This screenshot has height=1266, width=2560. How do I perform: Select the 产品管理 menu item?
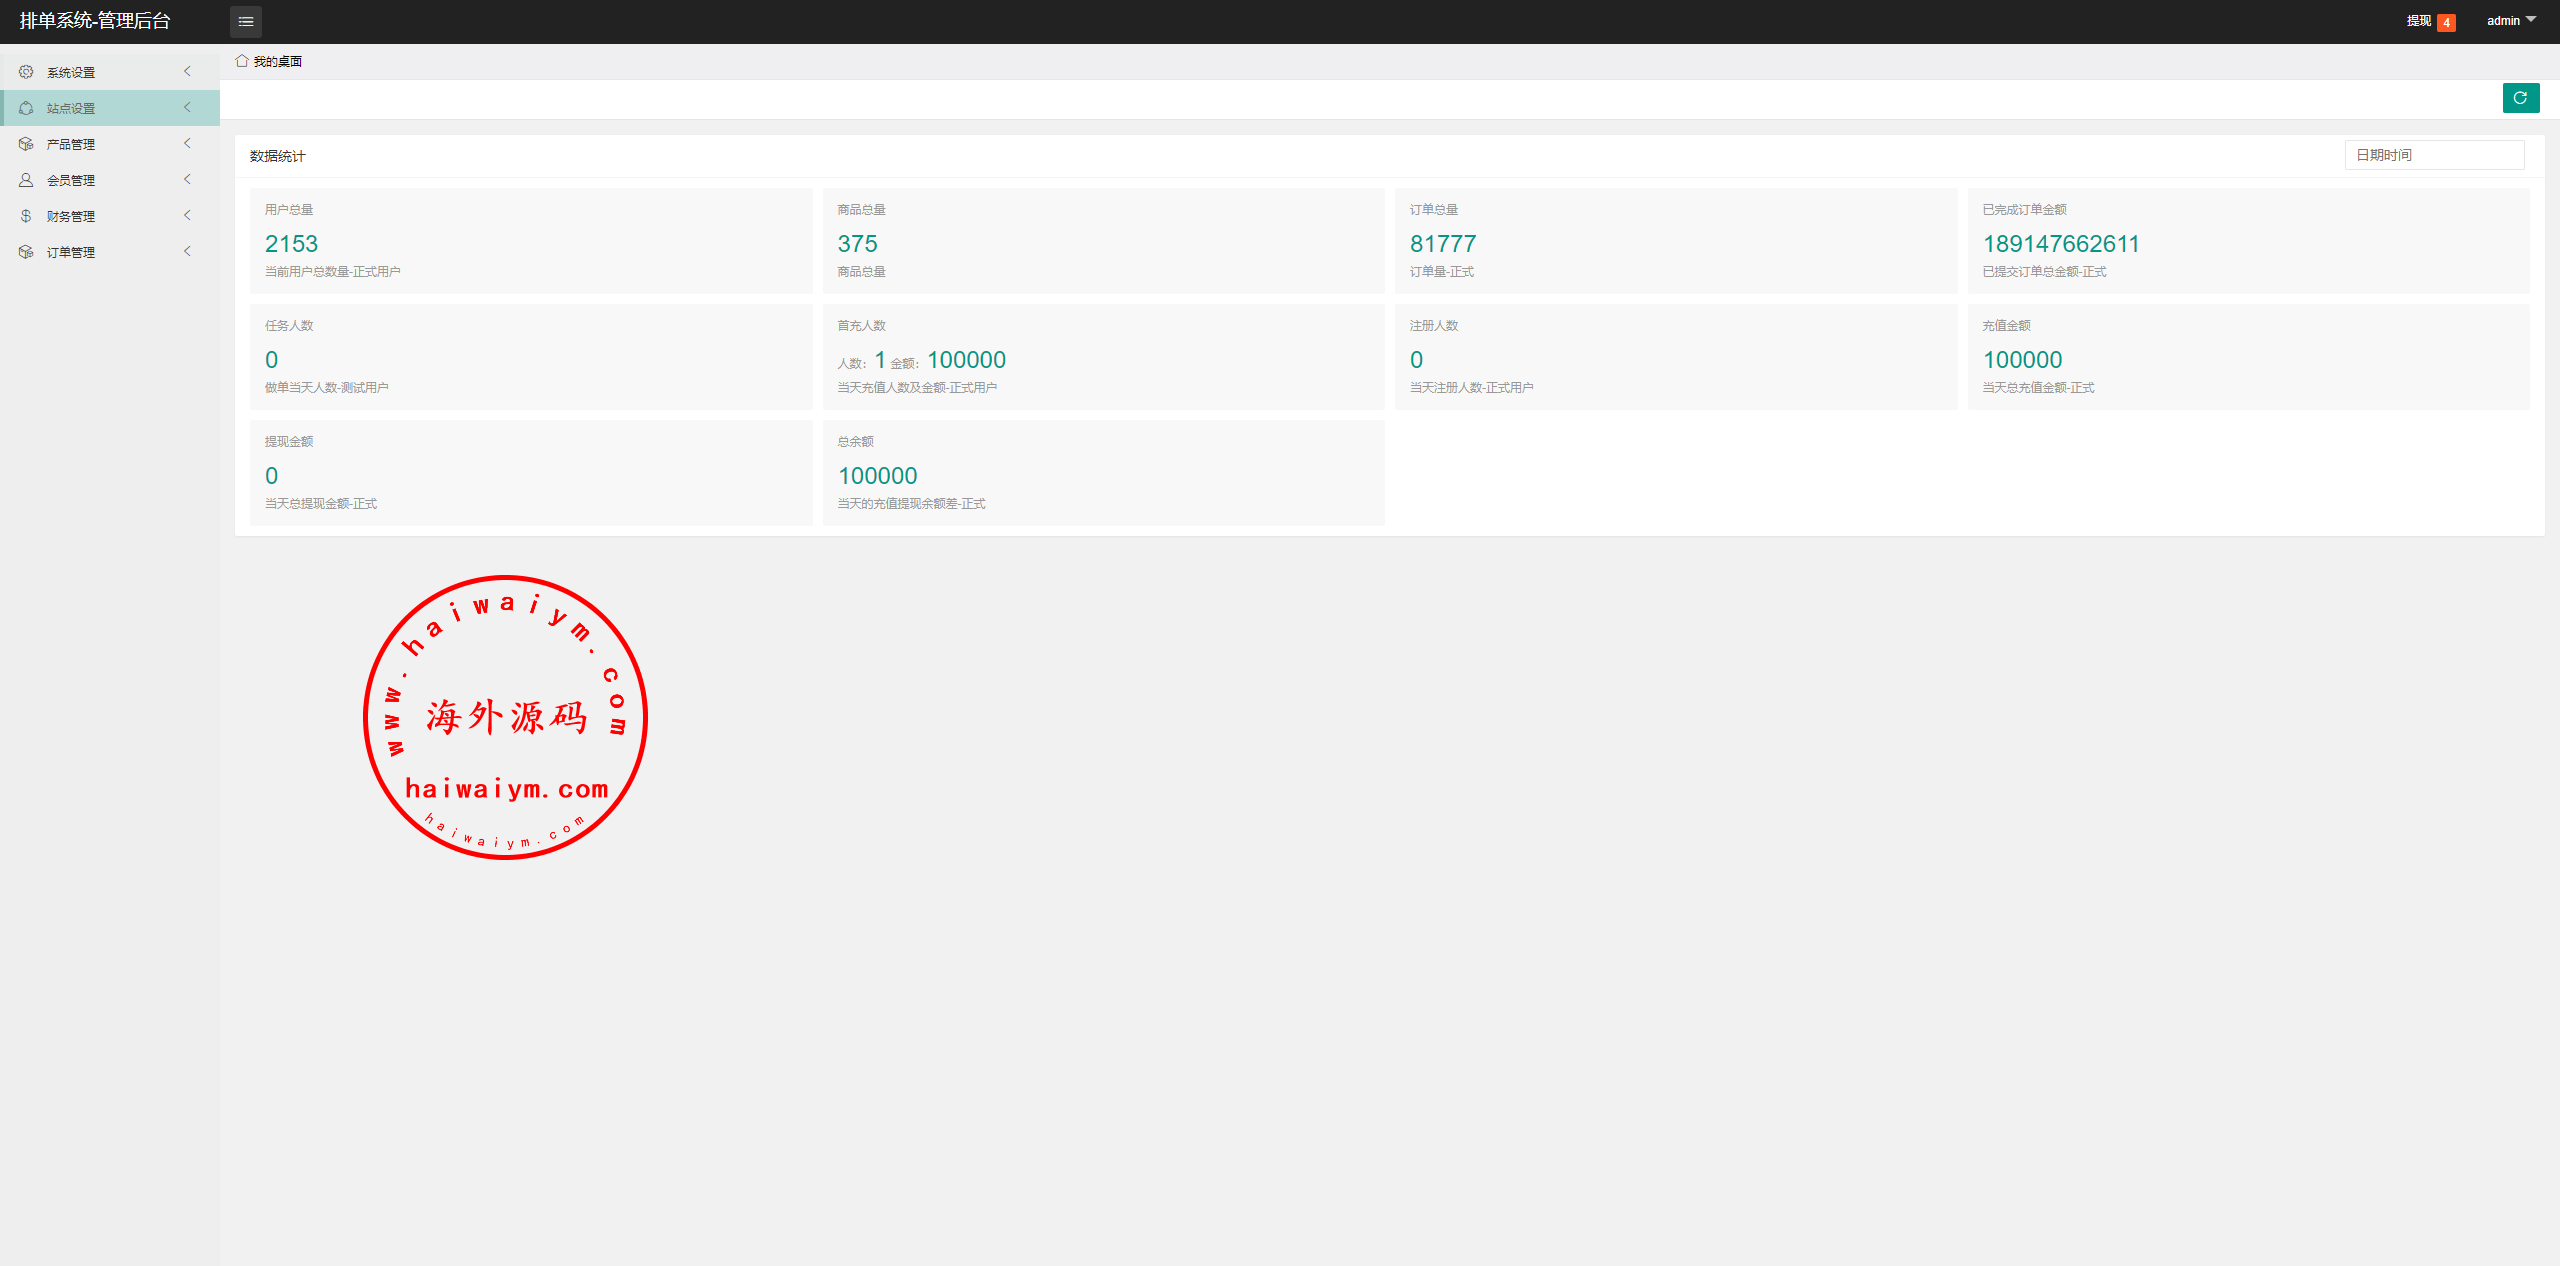(x=71, y=144)
